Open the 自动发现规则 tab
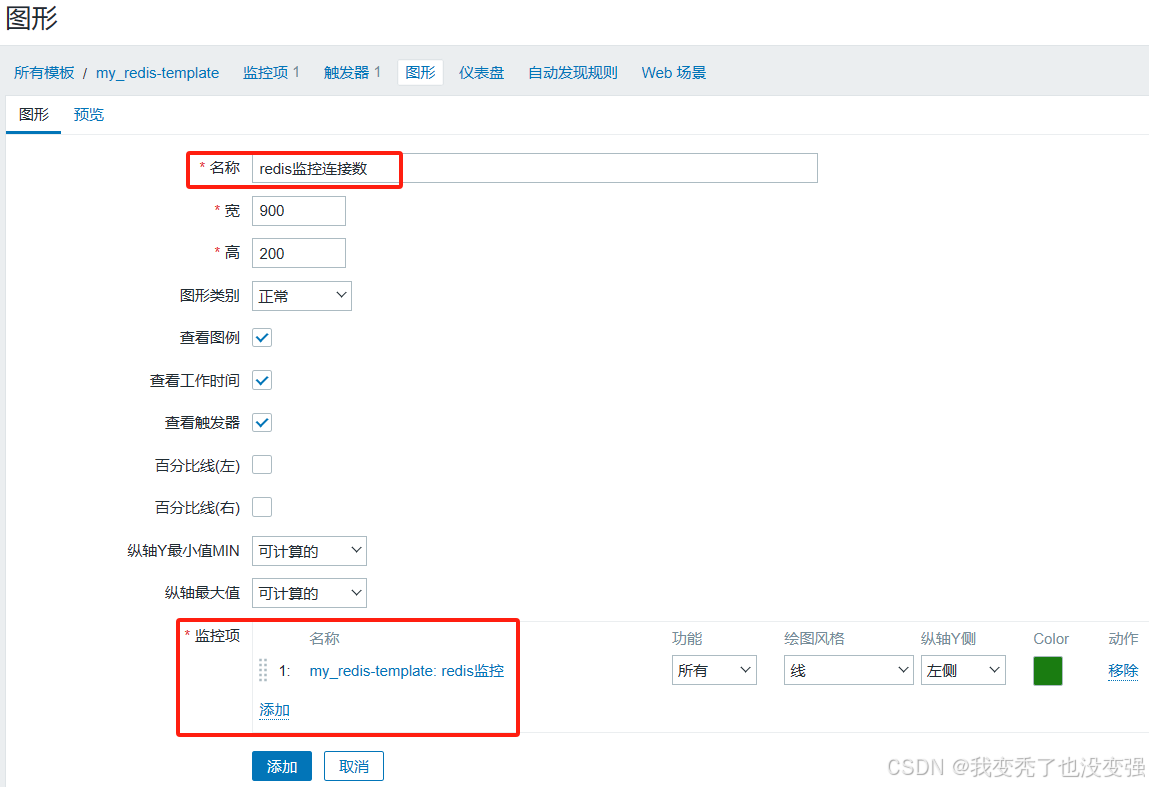The image size is (1149, 787). click(x=573, y=73)
